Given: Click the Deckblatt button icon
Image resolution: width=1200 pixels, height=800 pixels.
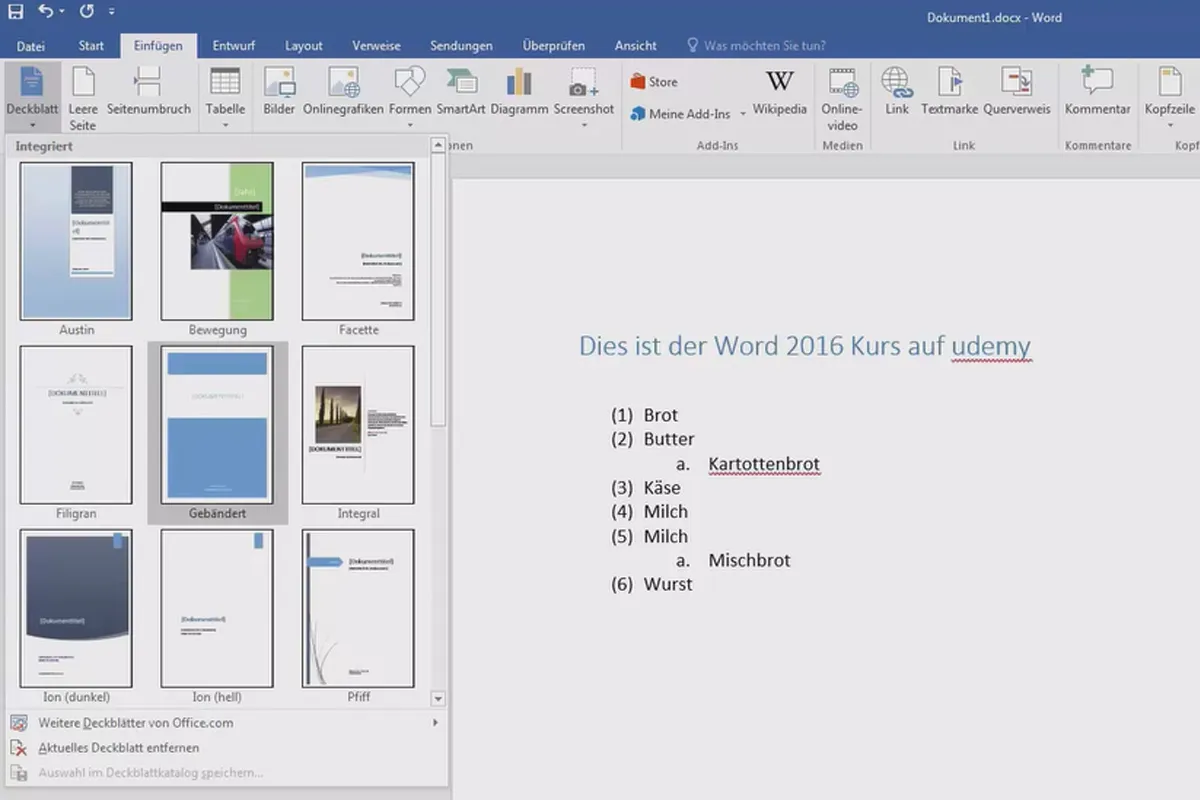Looking at the screenshot, I should pyautogui.click(x=32, y=82).
